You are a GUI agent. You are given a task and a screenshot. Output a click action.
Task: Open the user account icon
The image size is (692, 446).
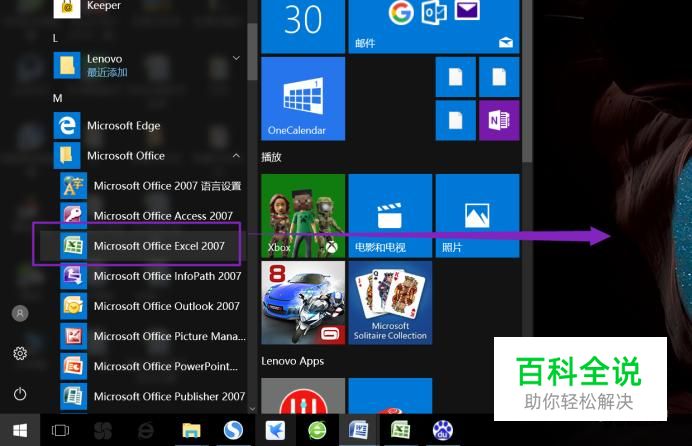[20, 313]
